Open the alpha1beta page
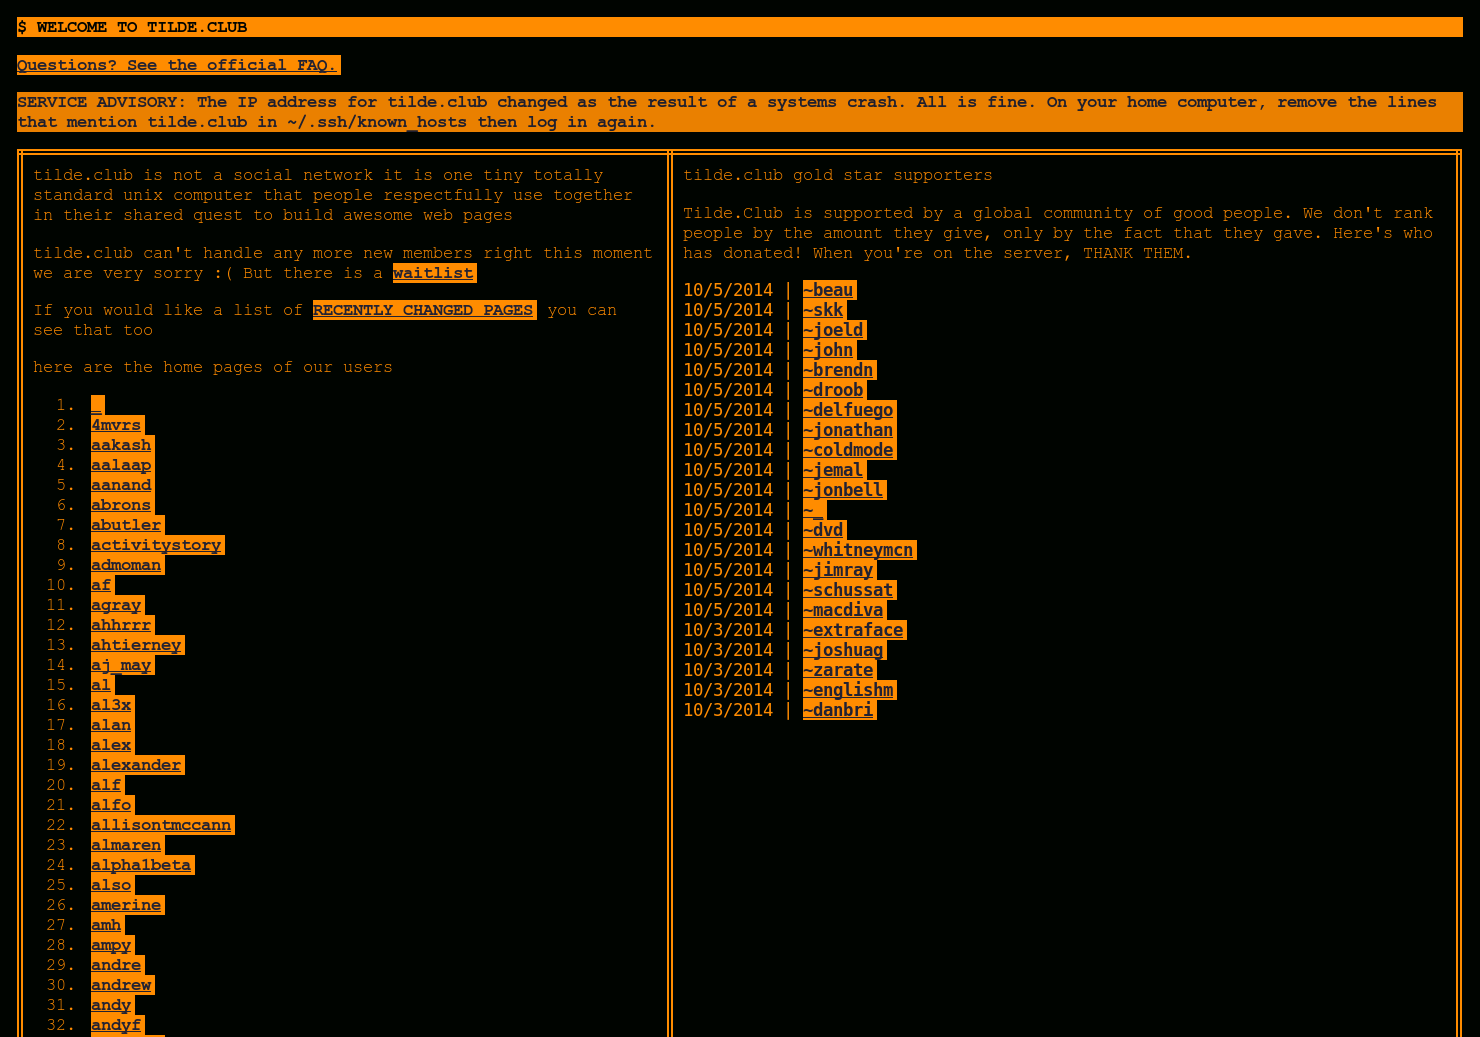Image resolution: width=1480 pixels, height=1037 pixels. pyautogui.click(x=141, y=865)
